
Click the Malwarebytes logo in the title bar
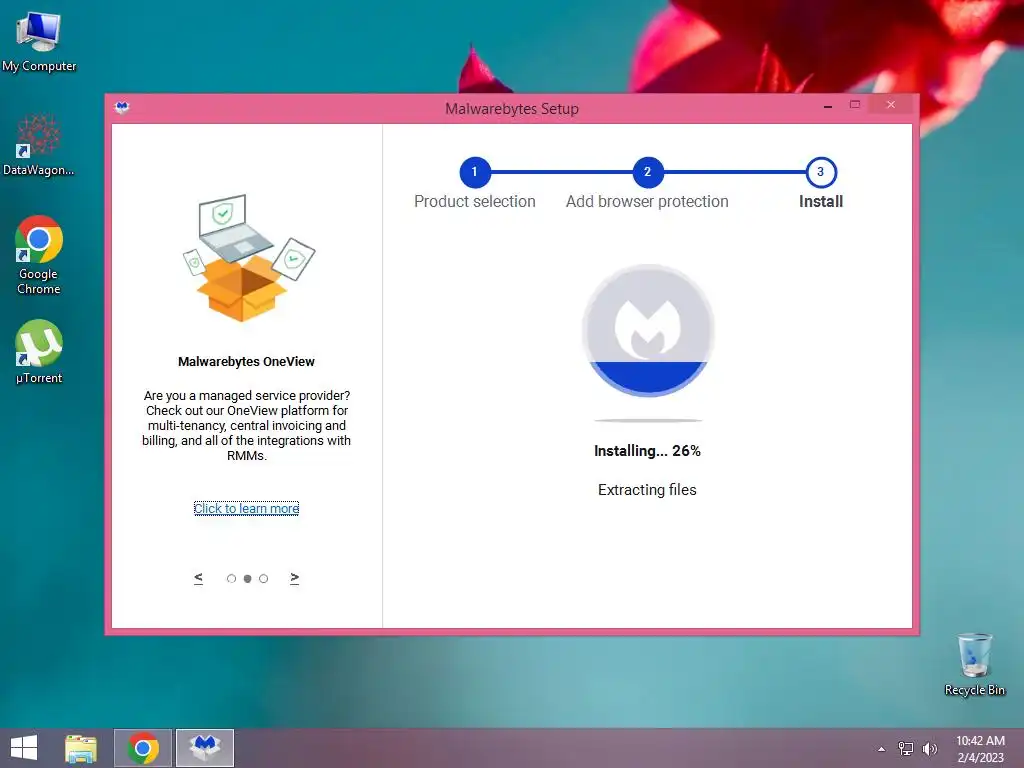click(122, 107)
